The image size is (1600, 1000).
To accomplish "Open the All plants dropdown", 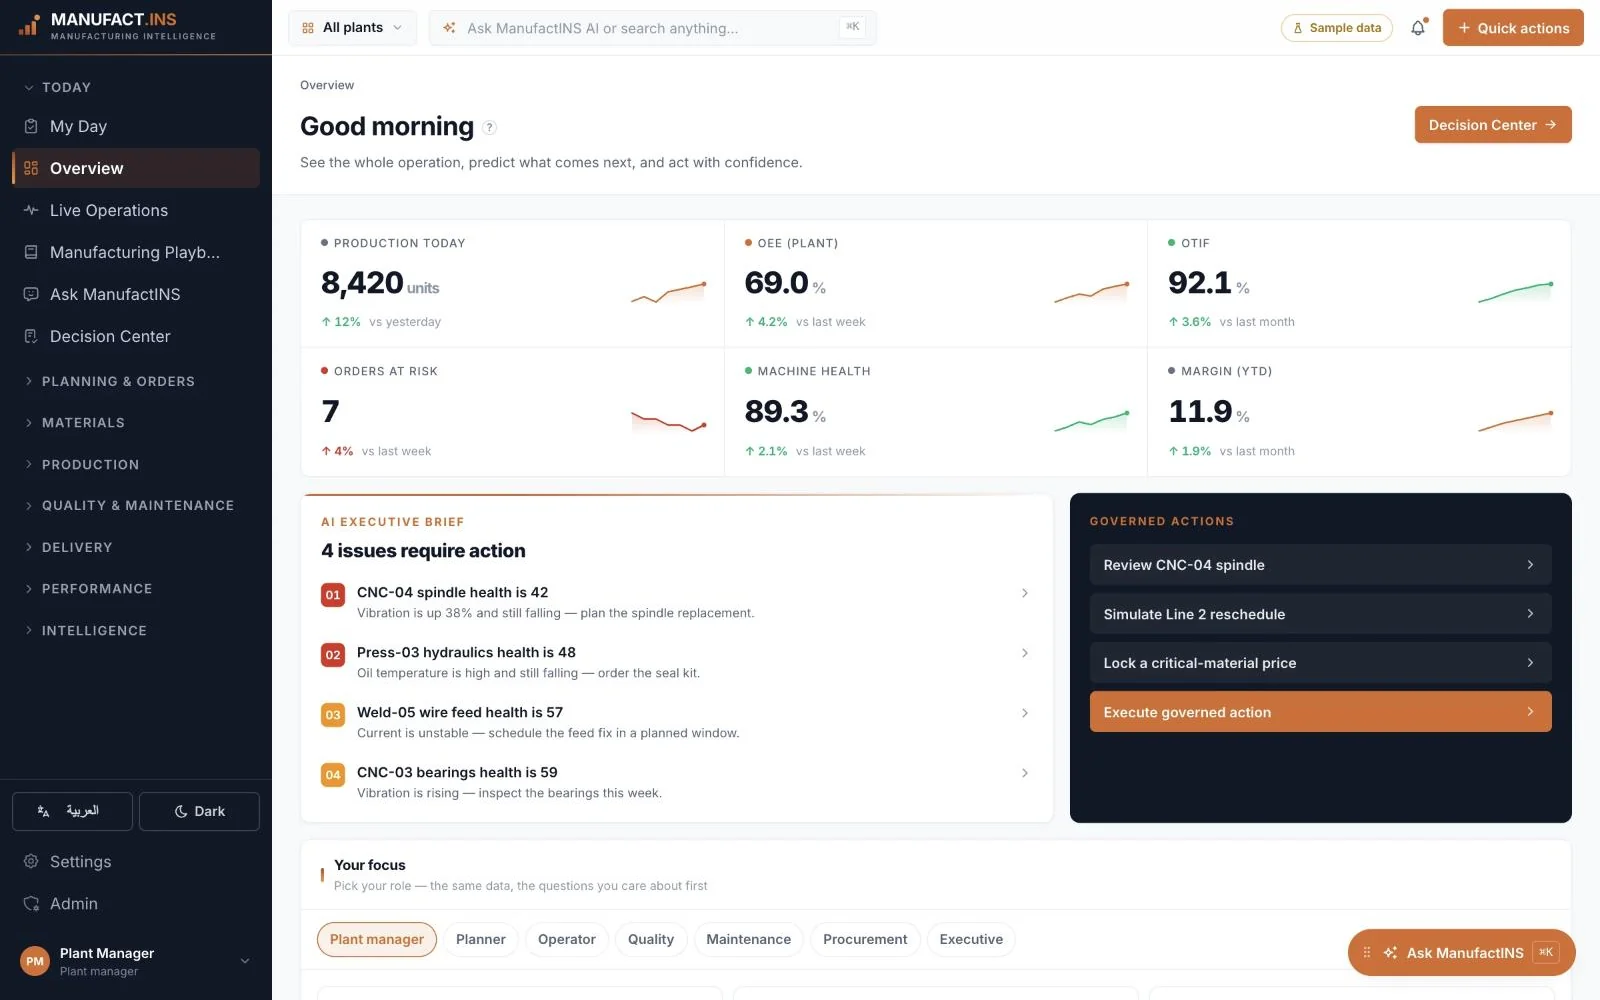I will (352, 28).
